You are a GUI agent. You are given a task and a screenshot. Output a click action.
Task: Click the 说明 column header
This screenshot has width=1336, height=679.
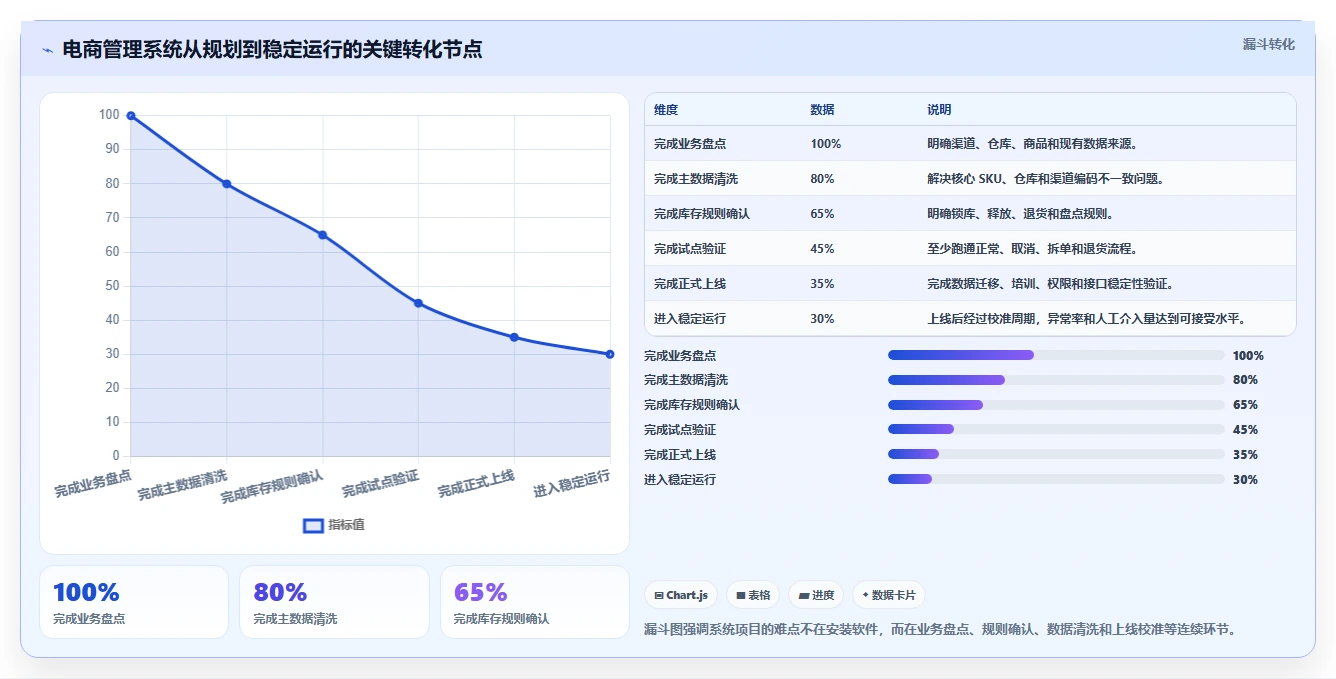pyautogui.click(x=939, y=110)
